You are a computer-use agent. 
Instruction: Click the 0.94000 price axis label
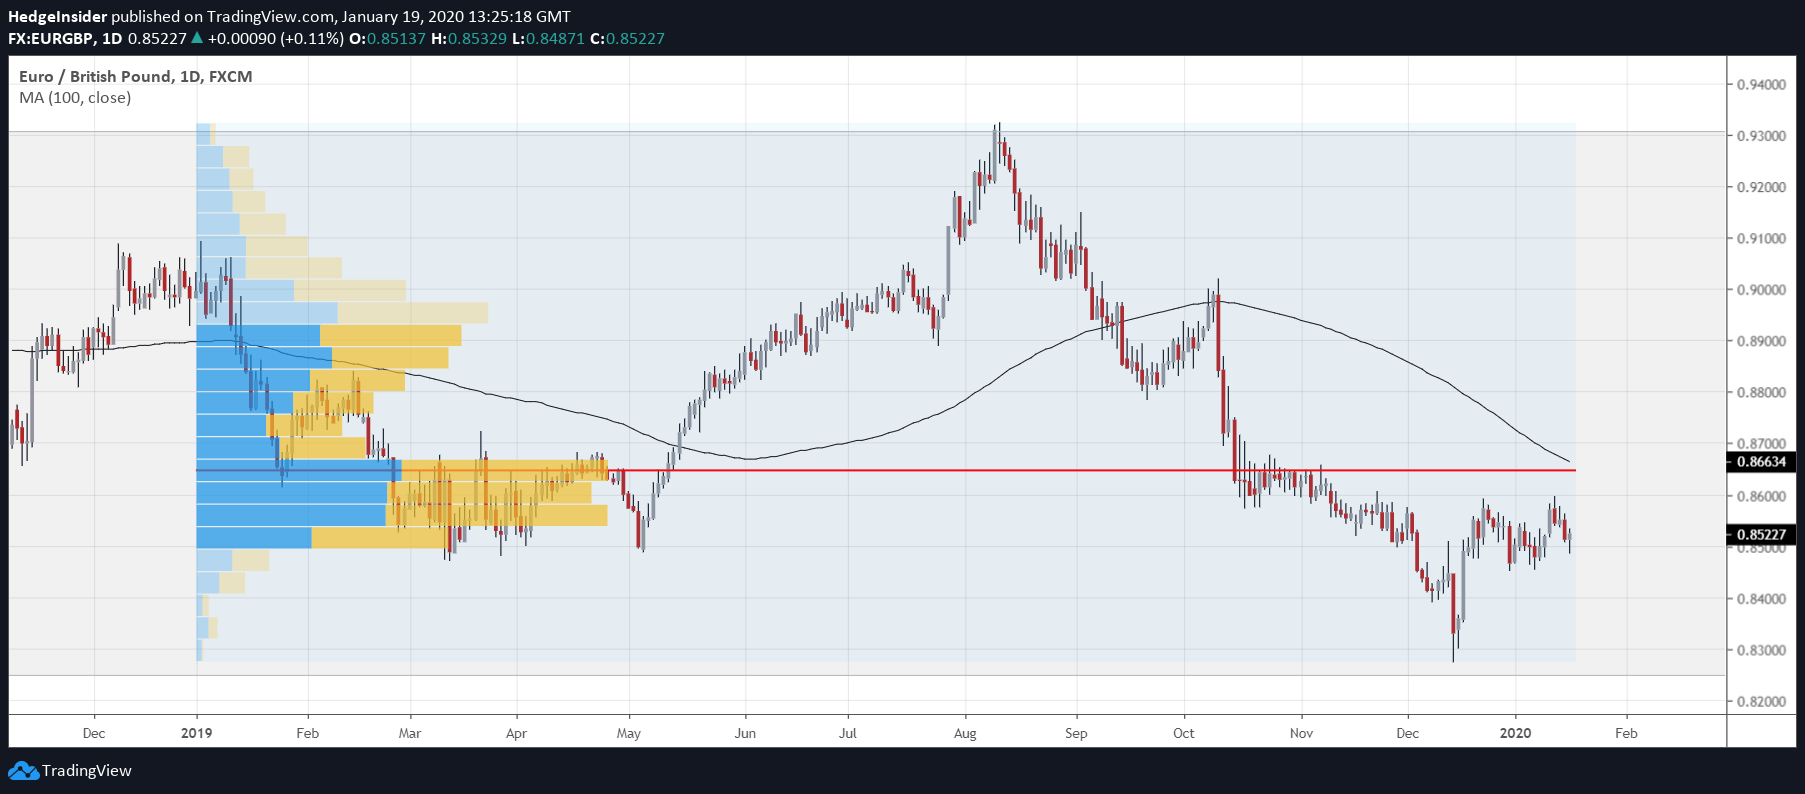click(x=1761, y=85)
